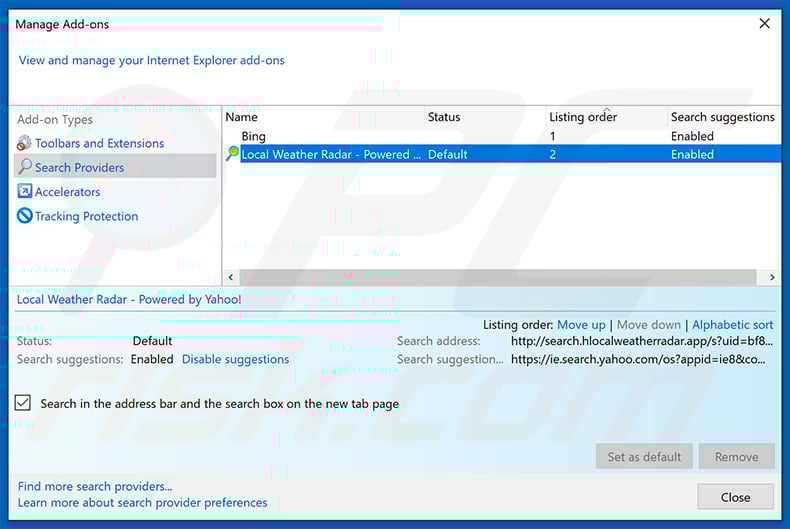
Task: Select Search Providers add-on type
Action: (x=115, y=167)
